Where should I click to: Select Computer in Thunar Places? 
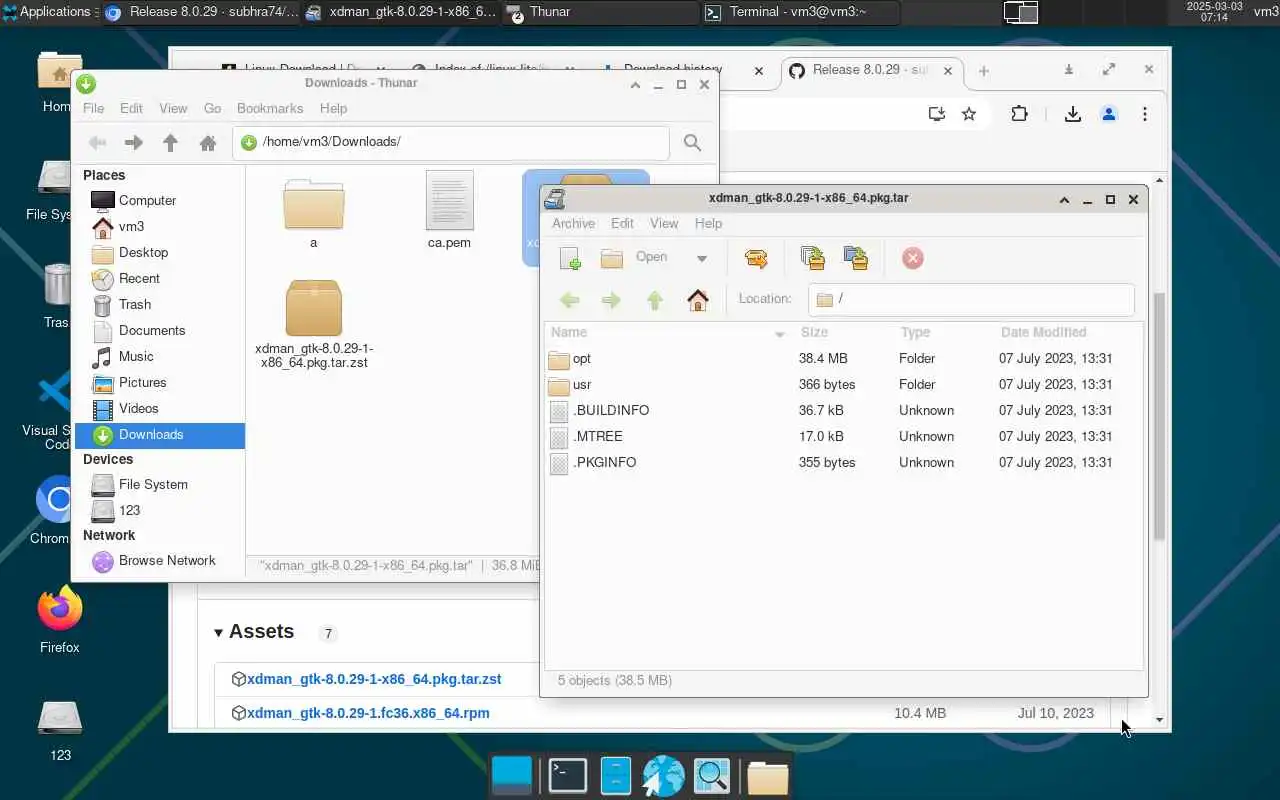click(x=159, y=200)
